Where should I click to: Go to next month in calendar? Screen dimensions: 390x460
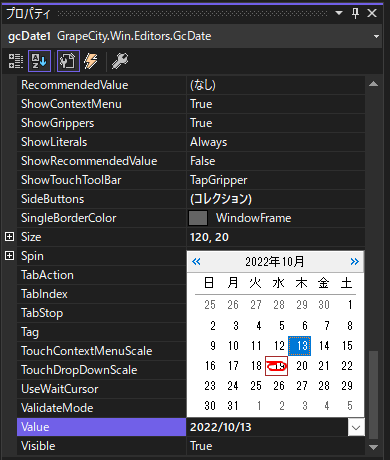[x=355, y=262]
